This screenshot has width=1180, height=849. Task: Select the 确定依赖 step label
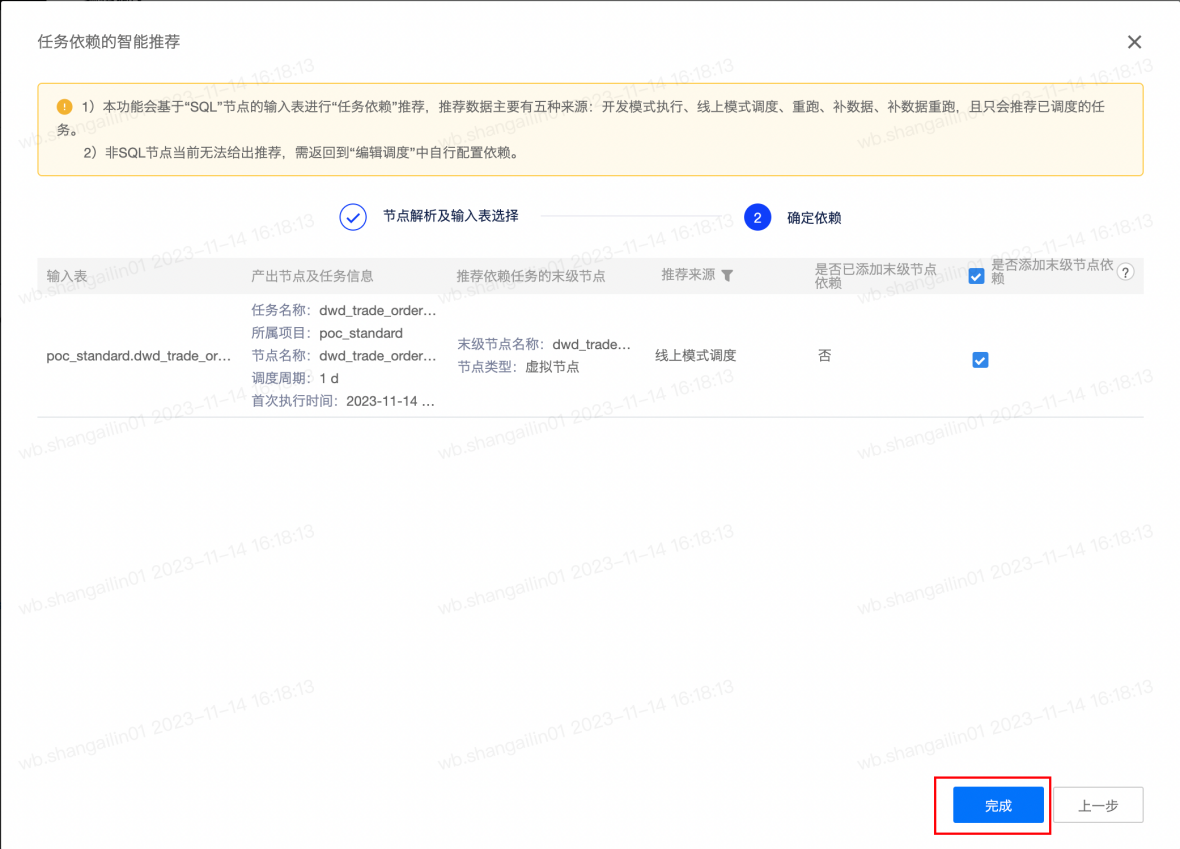[x=814, y=218]
